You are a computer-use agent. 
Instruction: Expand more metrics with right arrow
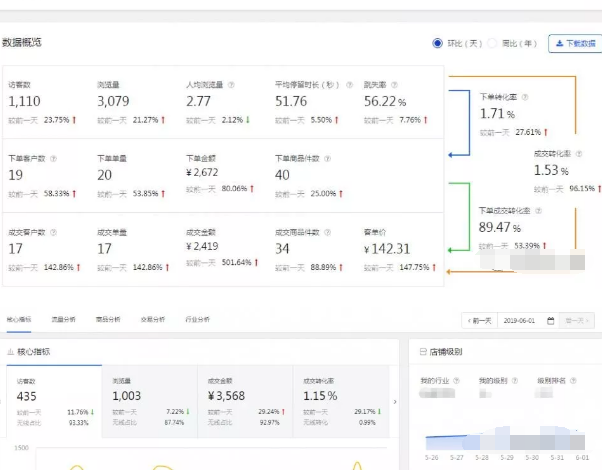394,401
